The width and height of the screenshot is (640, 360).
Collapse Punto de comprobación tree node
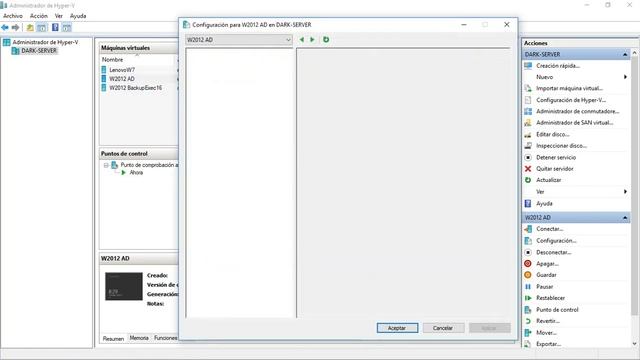click(x=106, y=165)
